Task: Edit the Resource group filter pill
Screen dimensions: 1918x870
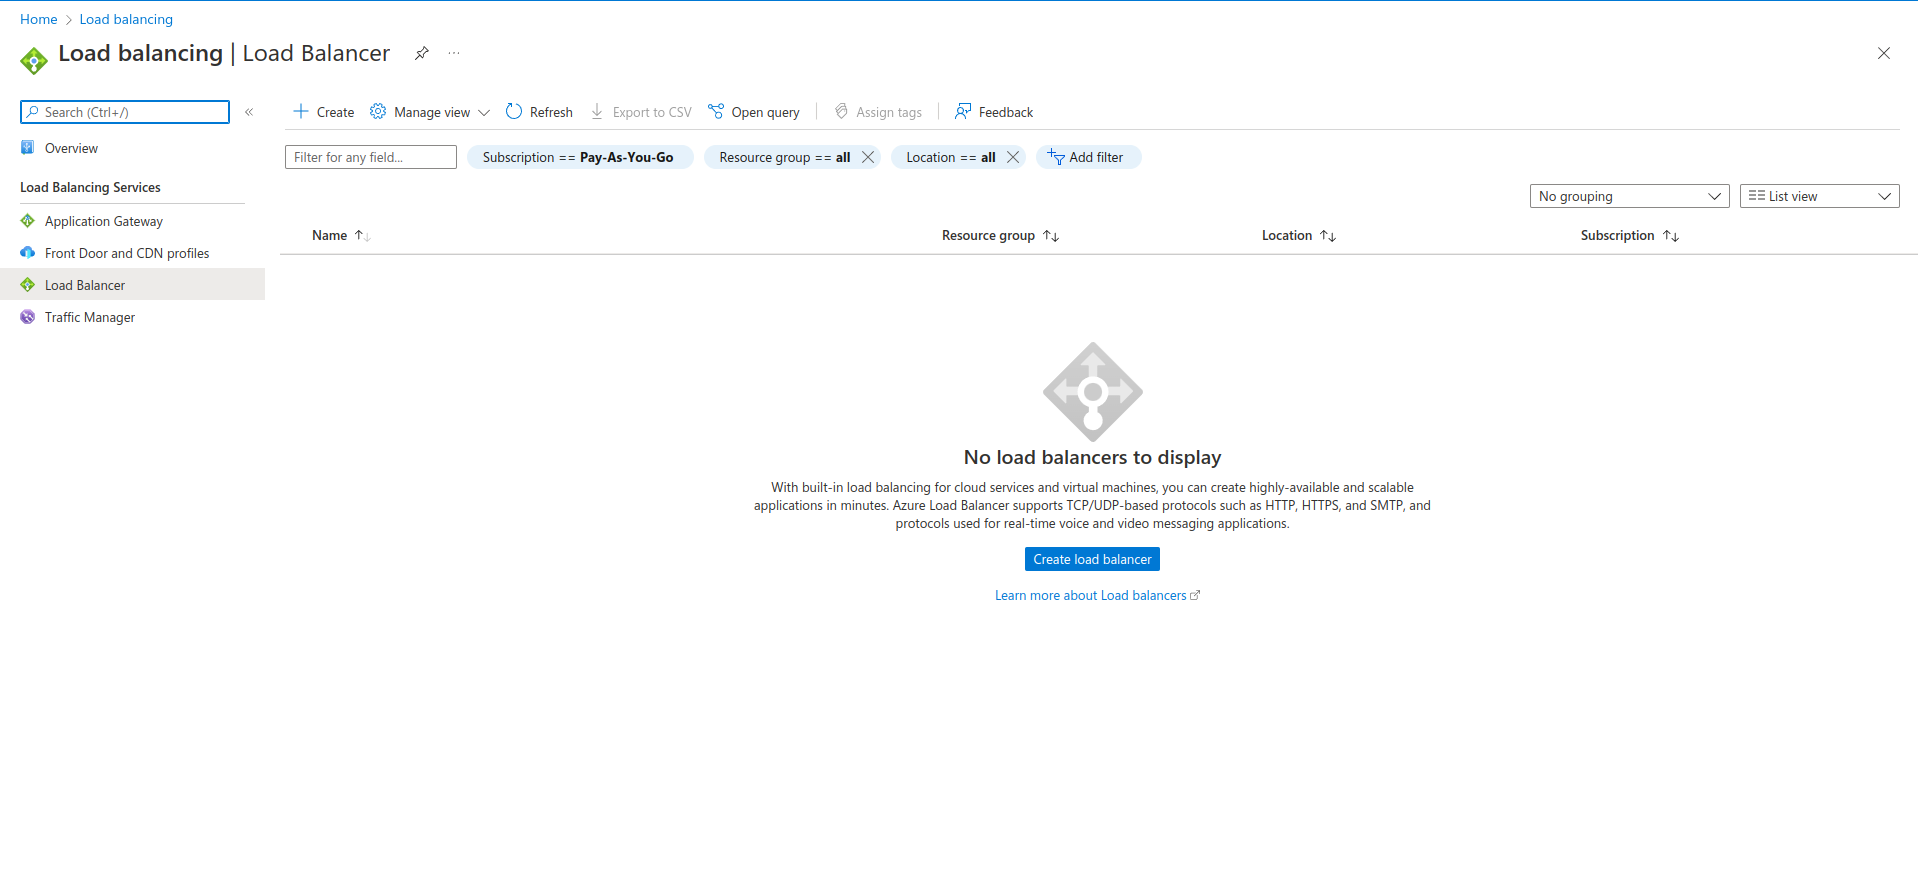Action: click(784, 157)
